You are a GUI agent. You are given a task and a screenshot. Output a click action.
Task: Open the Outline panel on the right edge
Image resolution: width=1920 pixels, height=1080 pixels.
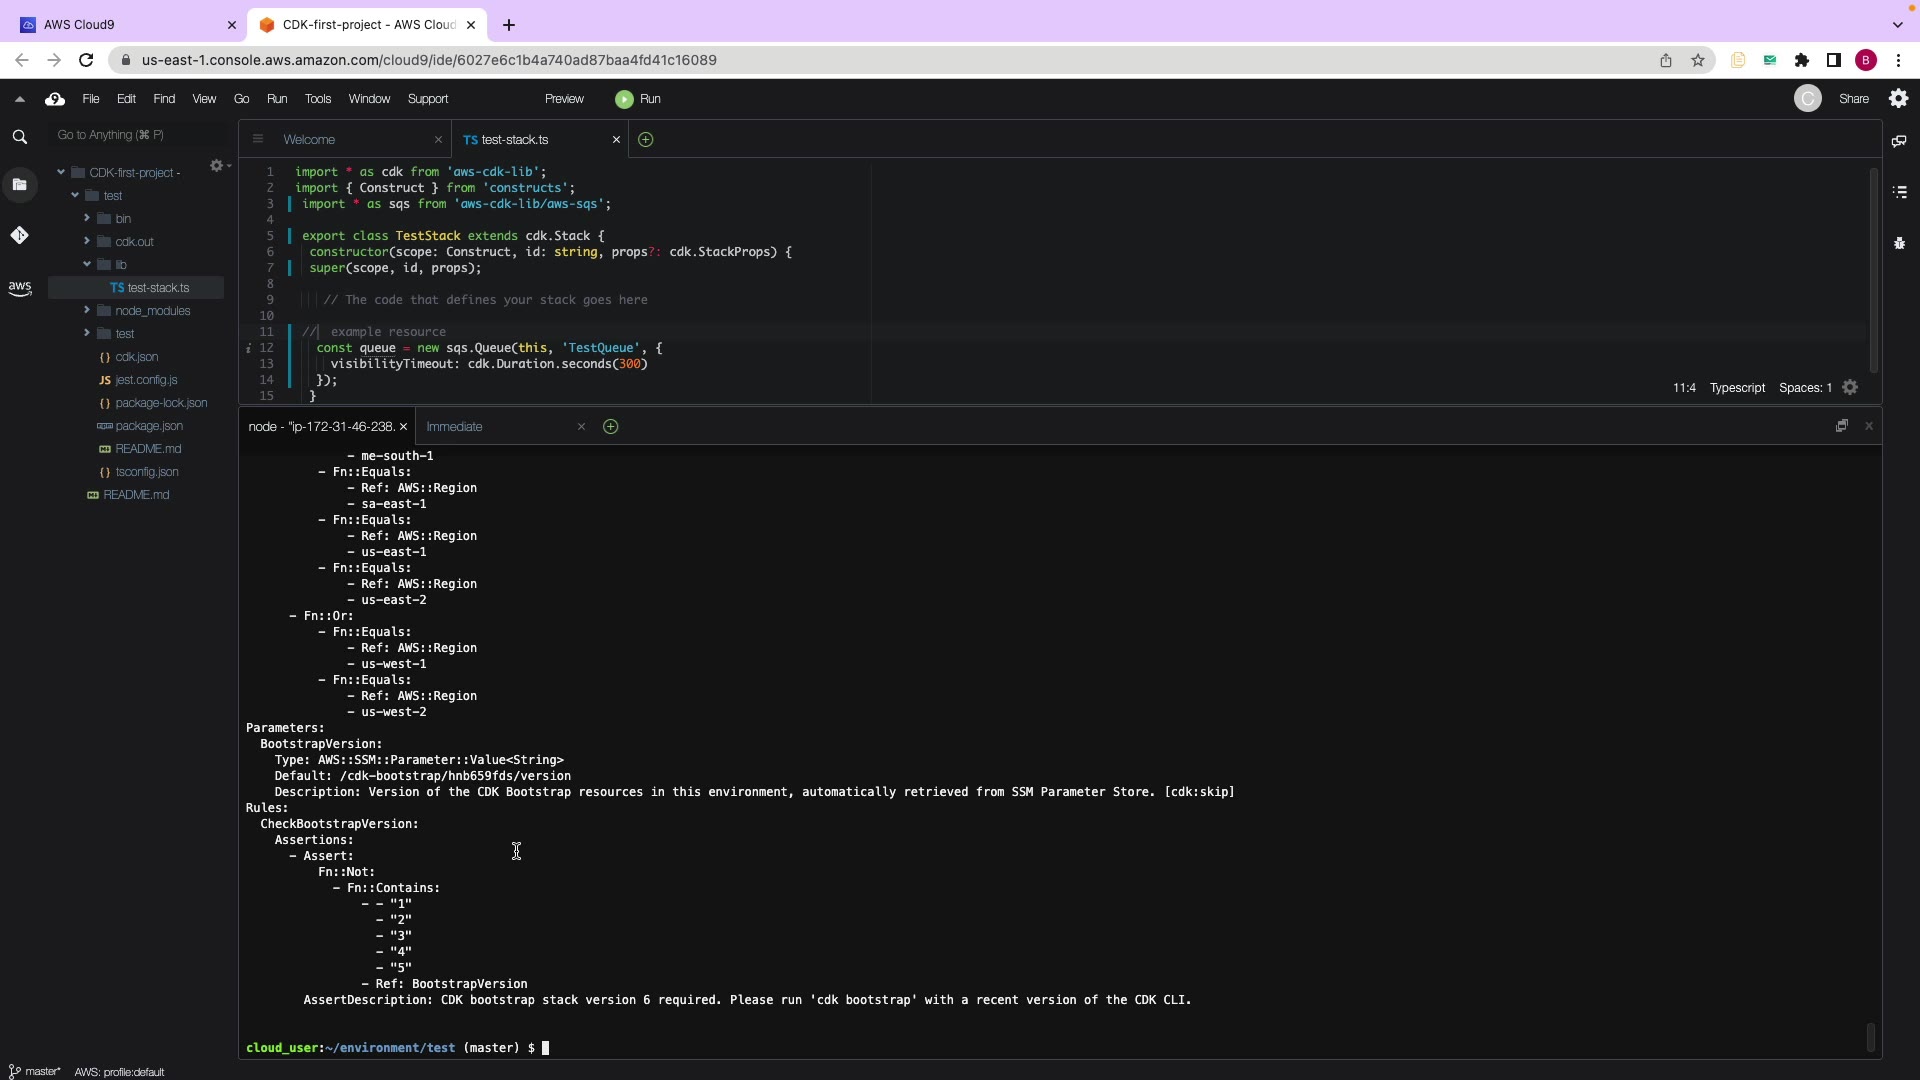[1899, 192]
